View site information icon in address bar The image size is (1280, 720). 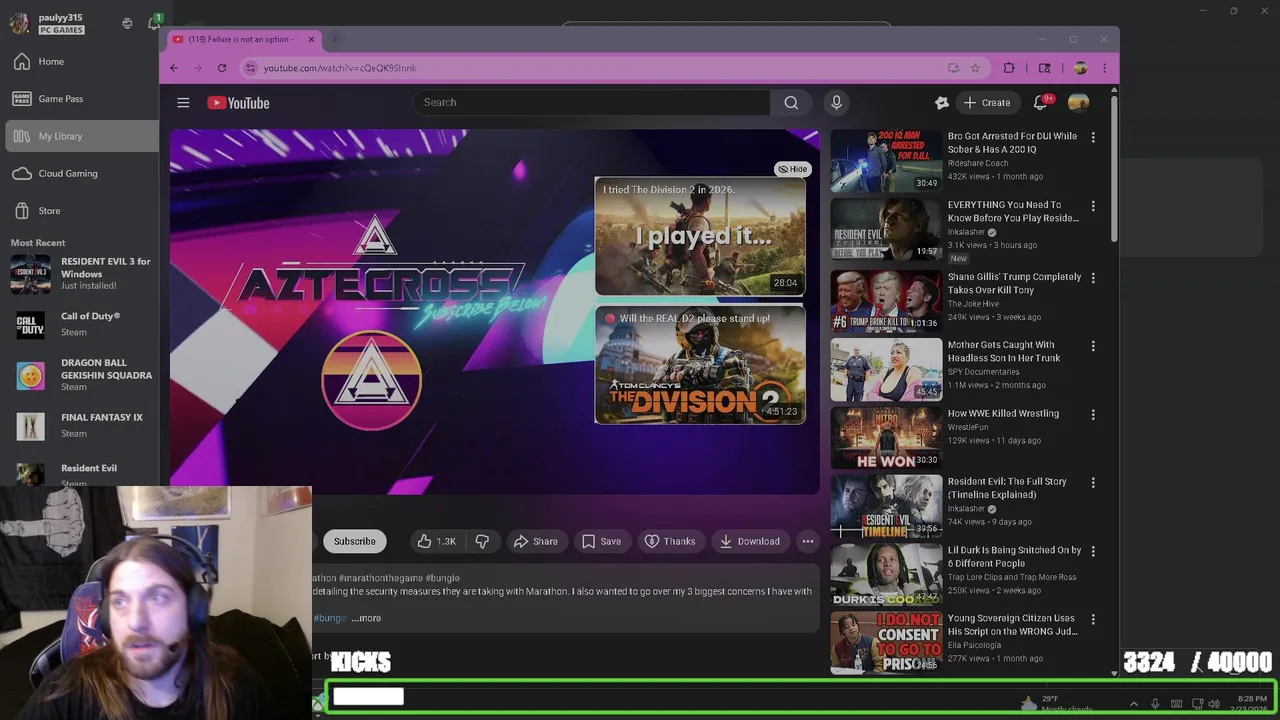251,68
